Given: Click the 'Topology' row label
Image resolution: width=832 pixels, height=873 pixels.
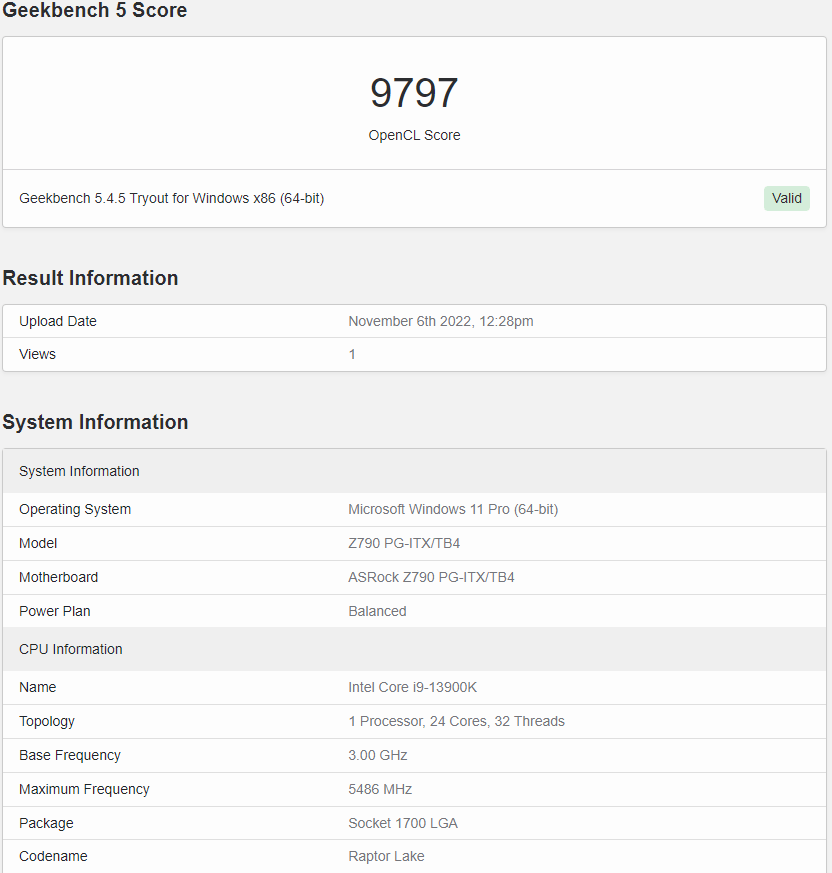Looking at the screenshot, I should [47, 722].
